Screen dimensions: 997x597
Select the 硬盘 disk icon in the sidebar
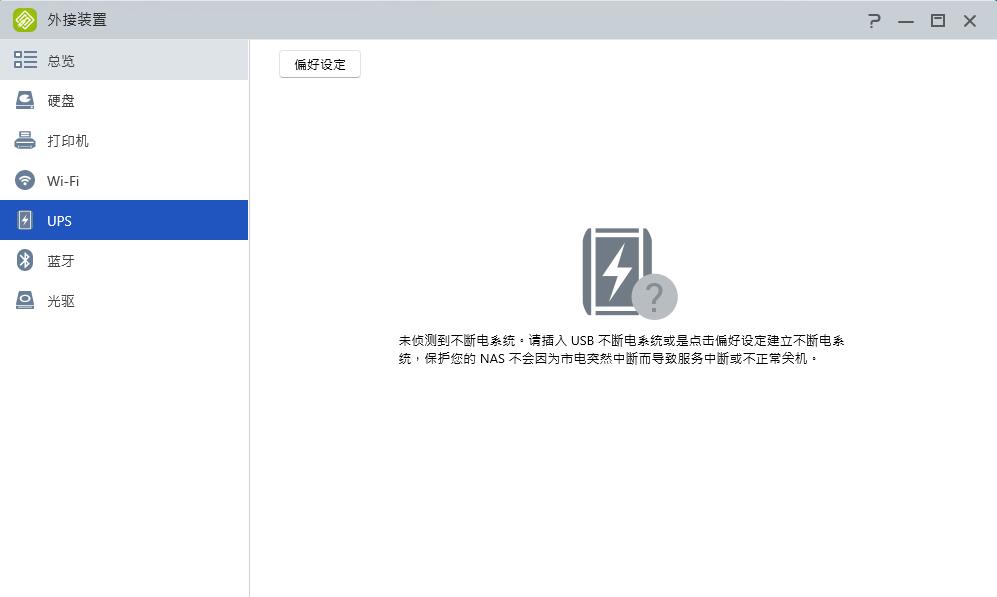24,100
